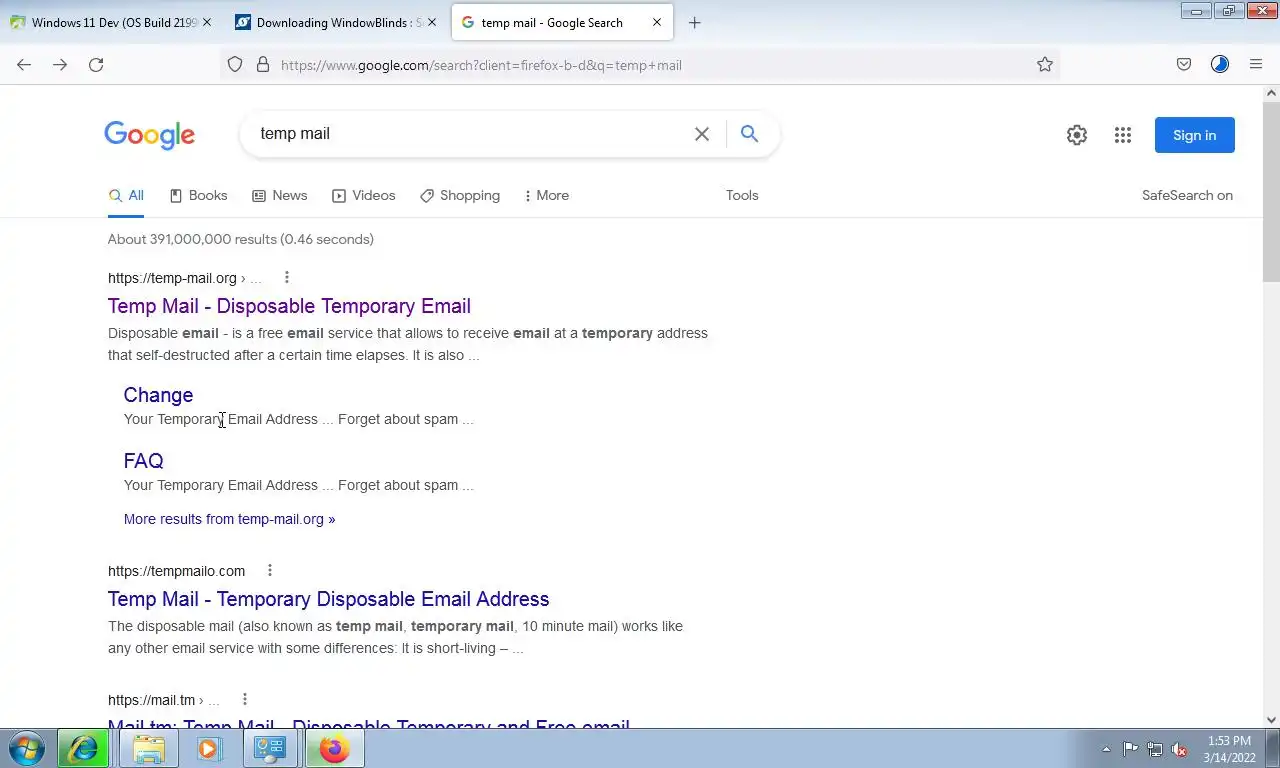The width and height of the screenshot is (1280, 768).
Task: Go forward using the browser forward arrow
Action: [60, 65]
